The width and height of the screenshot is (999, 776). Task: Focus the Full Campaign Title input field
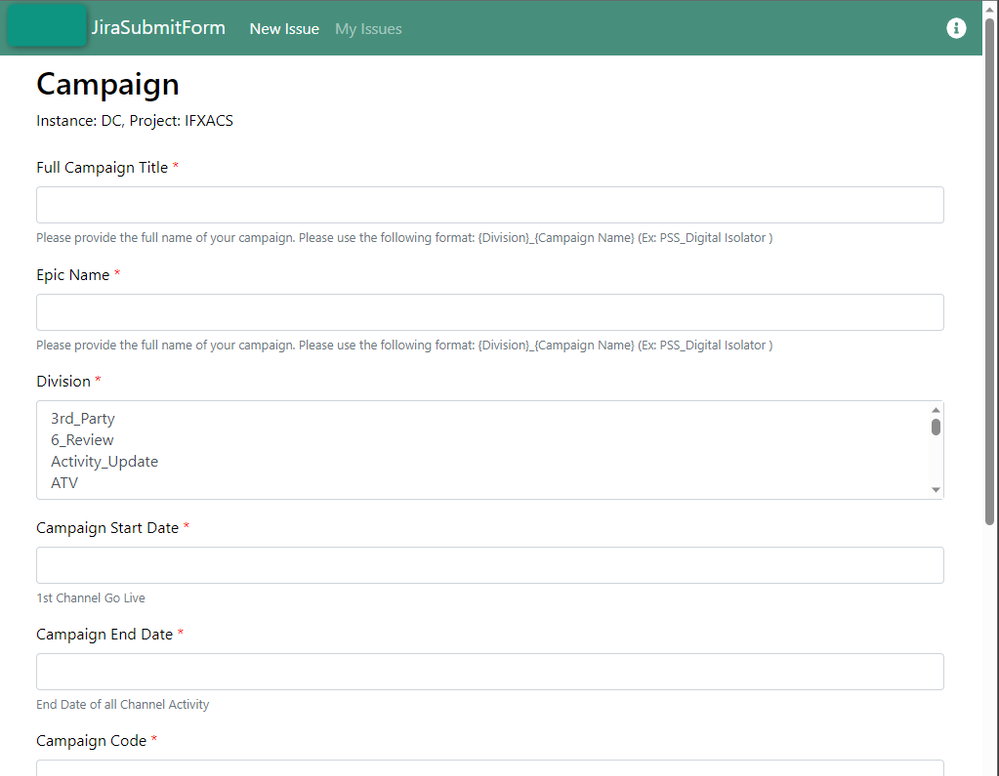pos(490,205)
